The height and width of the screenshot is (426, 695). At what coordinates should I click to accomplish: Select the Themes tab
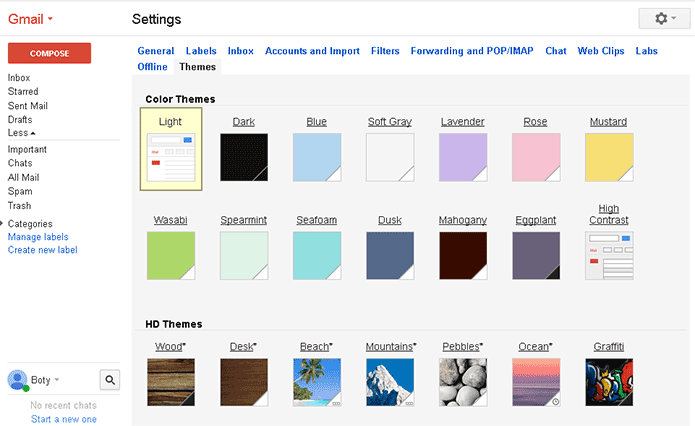197,67
